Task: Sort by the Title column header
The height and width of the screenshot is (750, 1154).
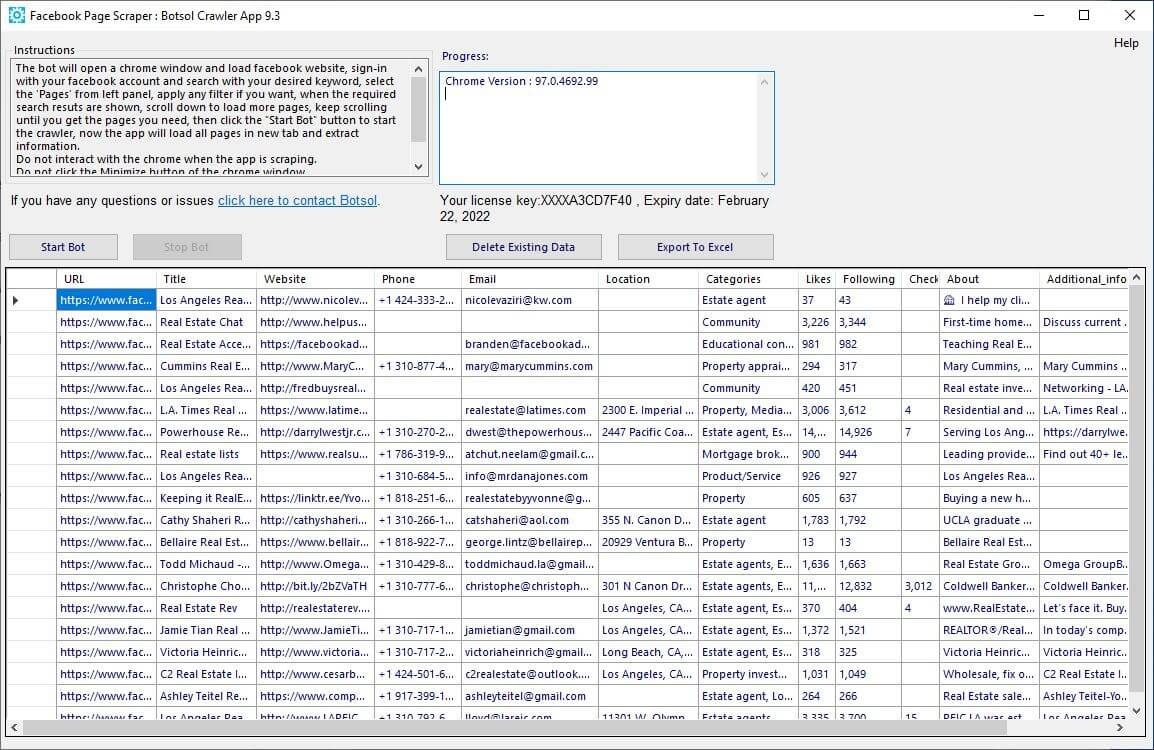Action: (206, 279)
